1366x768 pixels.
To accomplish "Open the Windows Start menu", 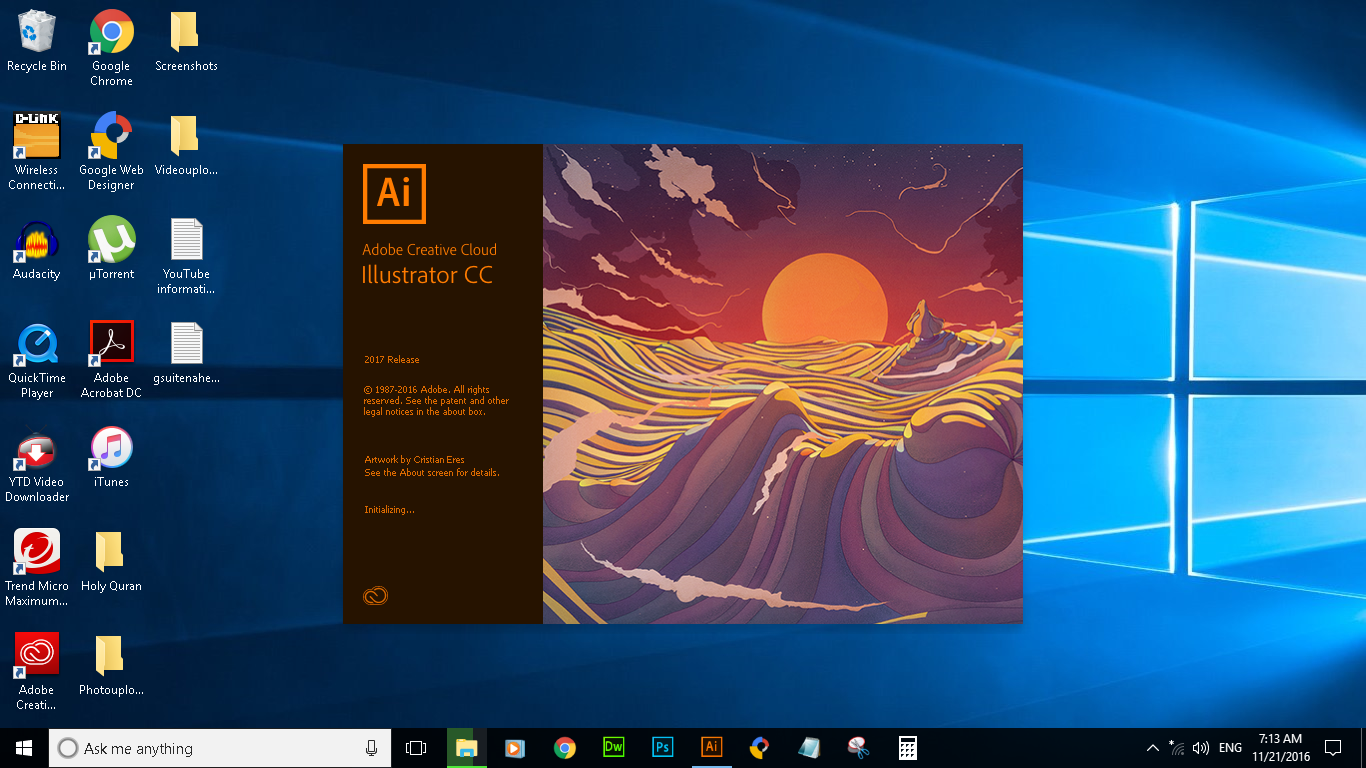I will pos(24,748).
